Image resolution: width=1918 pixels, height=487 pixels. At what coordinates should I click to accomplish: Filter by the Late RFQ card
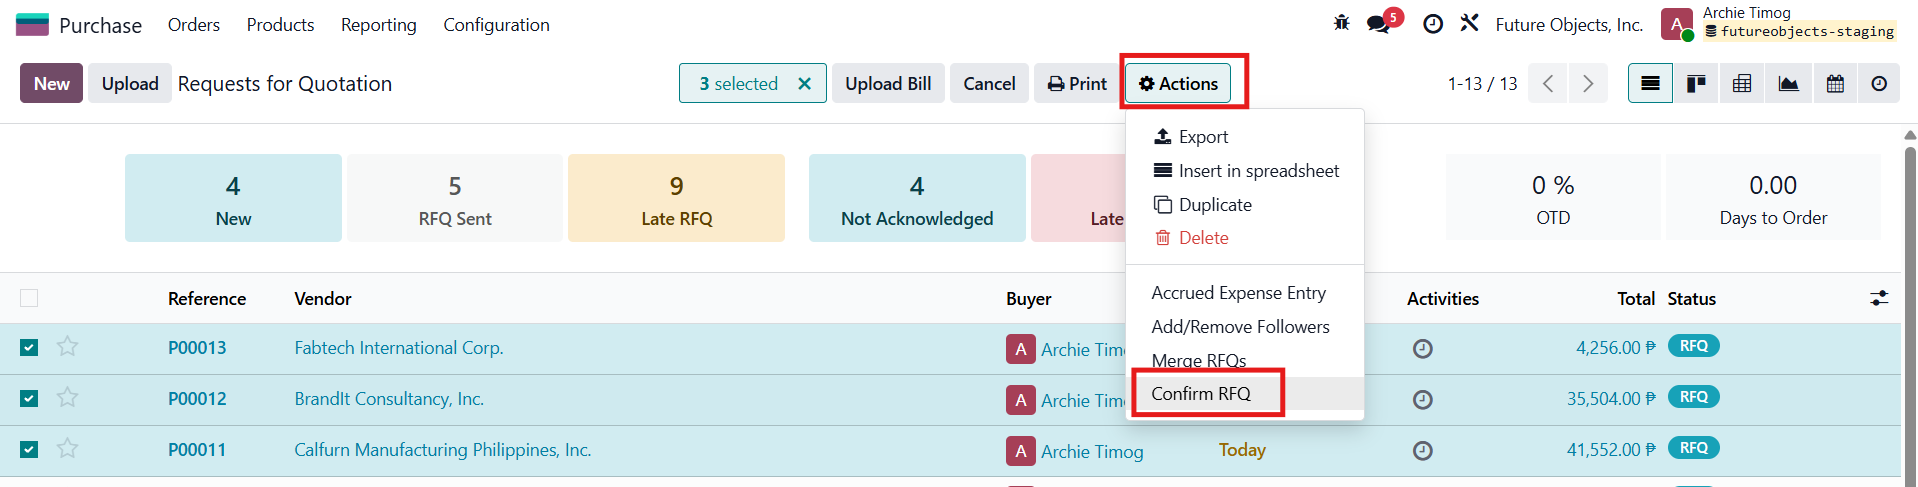[x=676, y=198]
